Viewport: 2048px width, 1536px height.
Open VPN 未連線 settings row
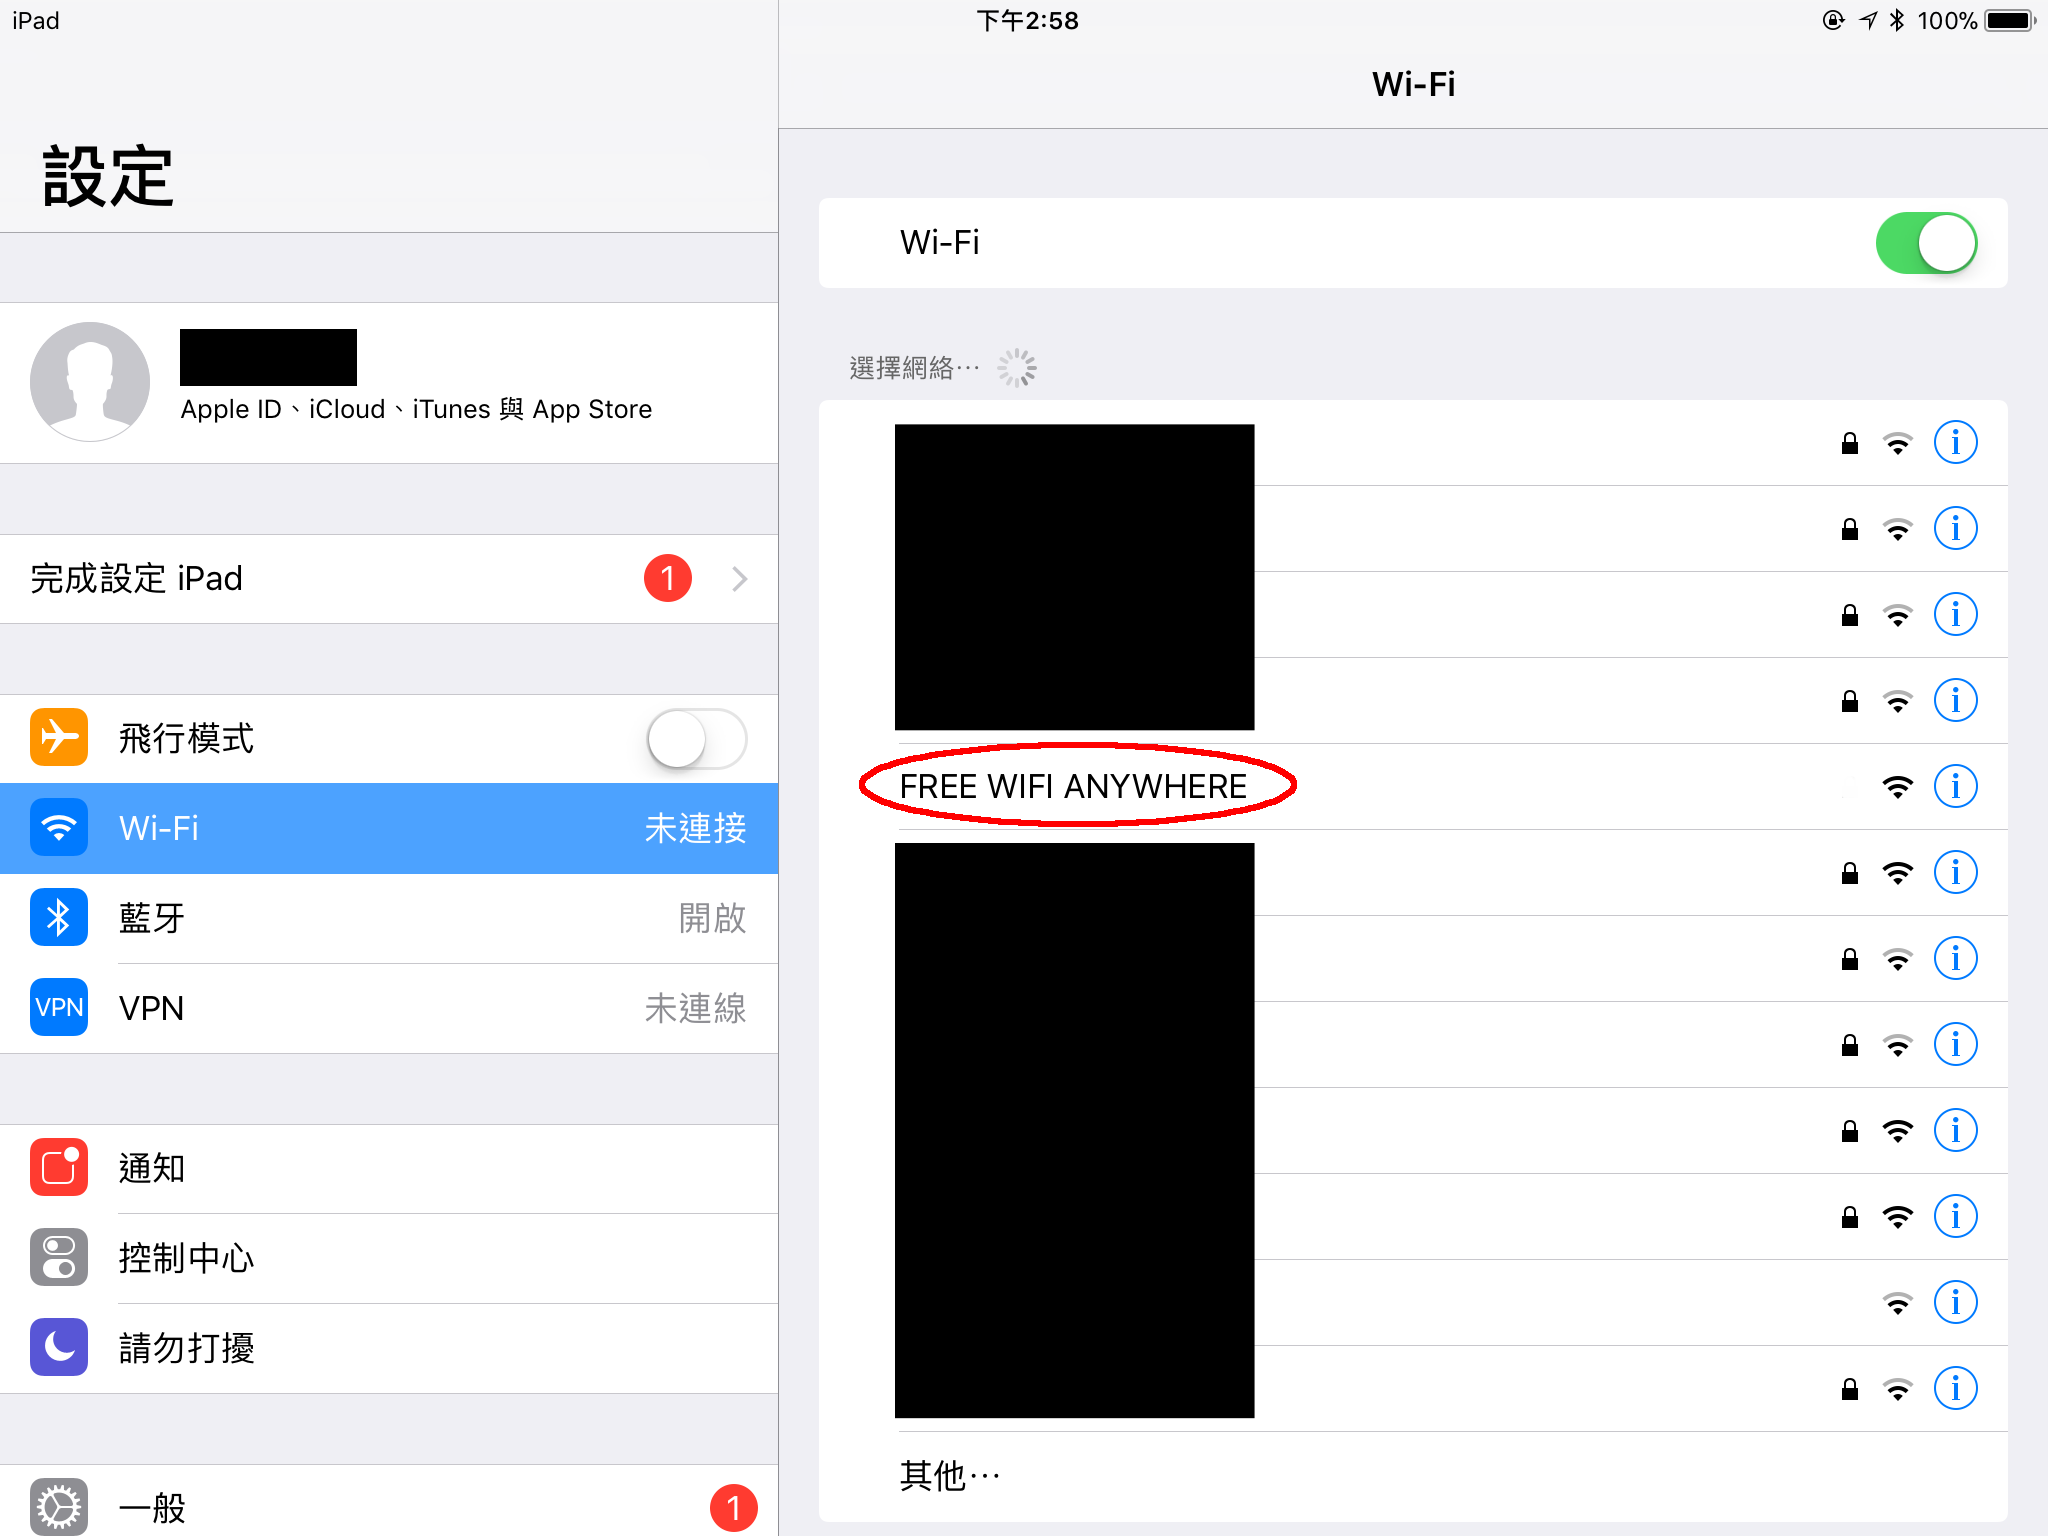click(x=389, y=1008)
